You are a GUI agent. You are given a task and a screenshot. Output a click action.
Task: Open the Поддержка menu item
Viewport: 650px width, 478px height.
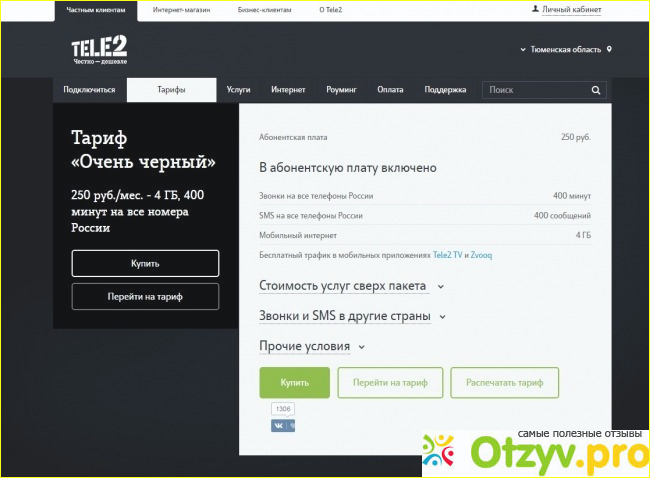pyautogui.click(x=445, y=90)
